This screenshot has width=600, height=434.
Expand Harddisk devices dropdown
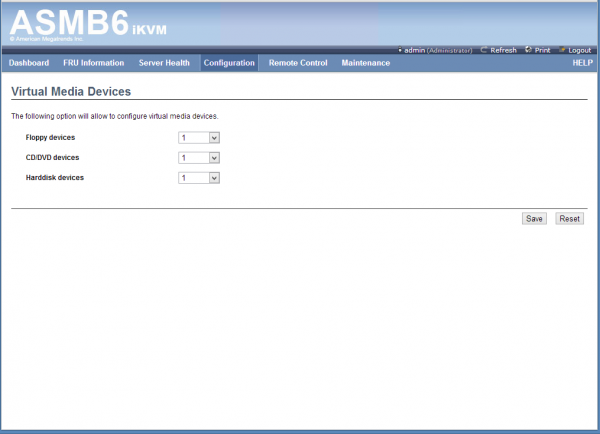[x=199, y=178]
